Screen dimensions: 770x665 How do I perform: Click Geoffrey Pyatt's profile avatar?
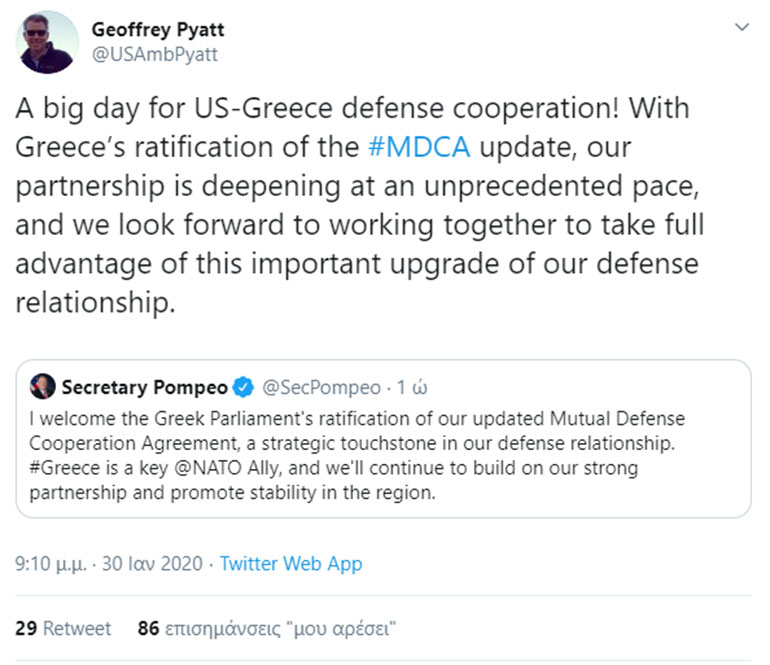click(x=48, y=43)
